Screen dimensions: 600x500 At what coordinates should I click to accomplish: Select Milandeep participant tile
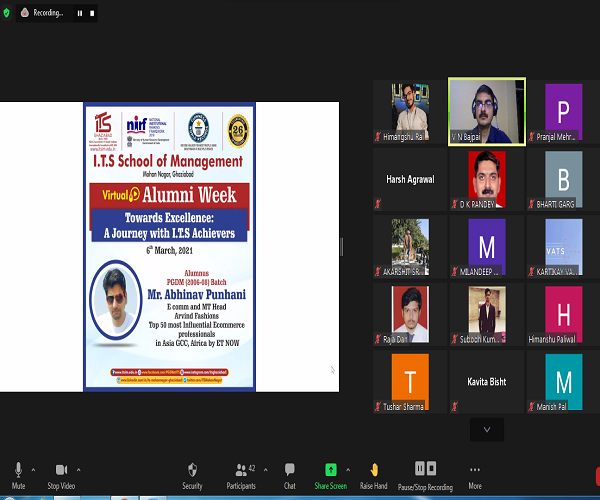(487, 247)
